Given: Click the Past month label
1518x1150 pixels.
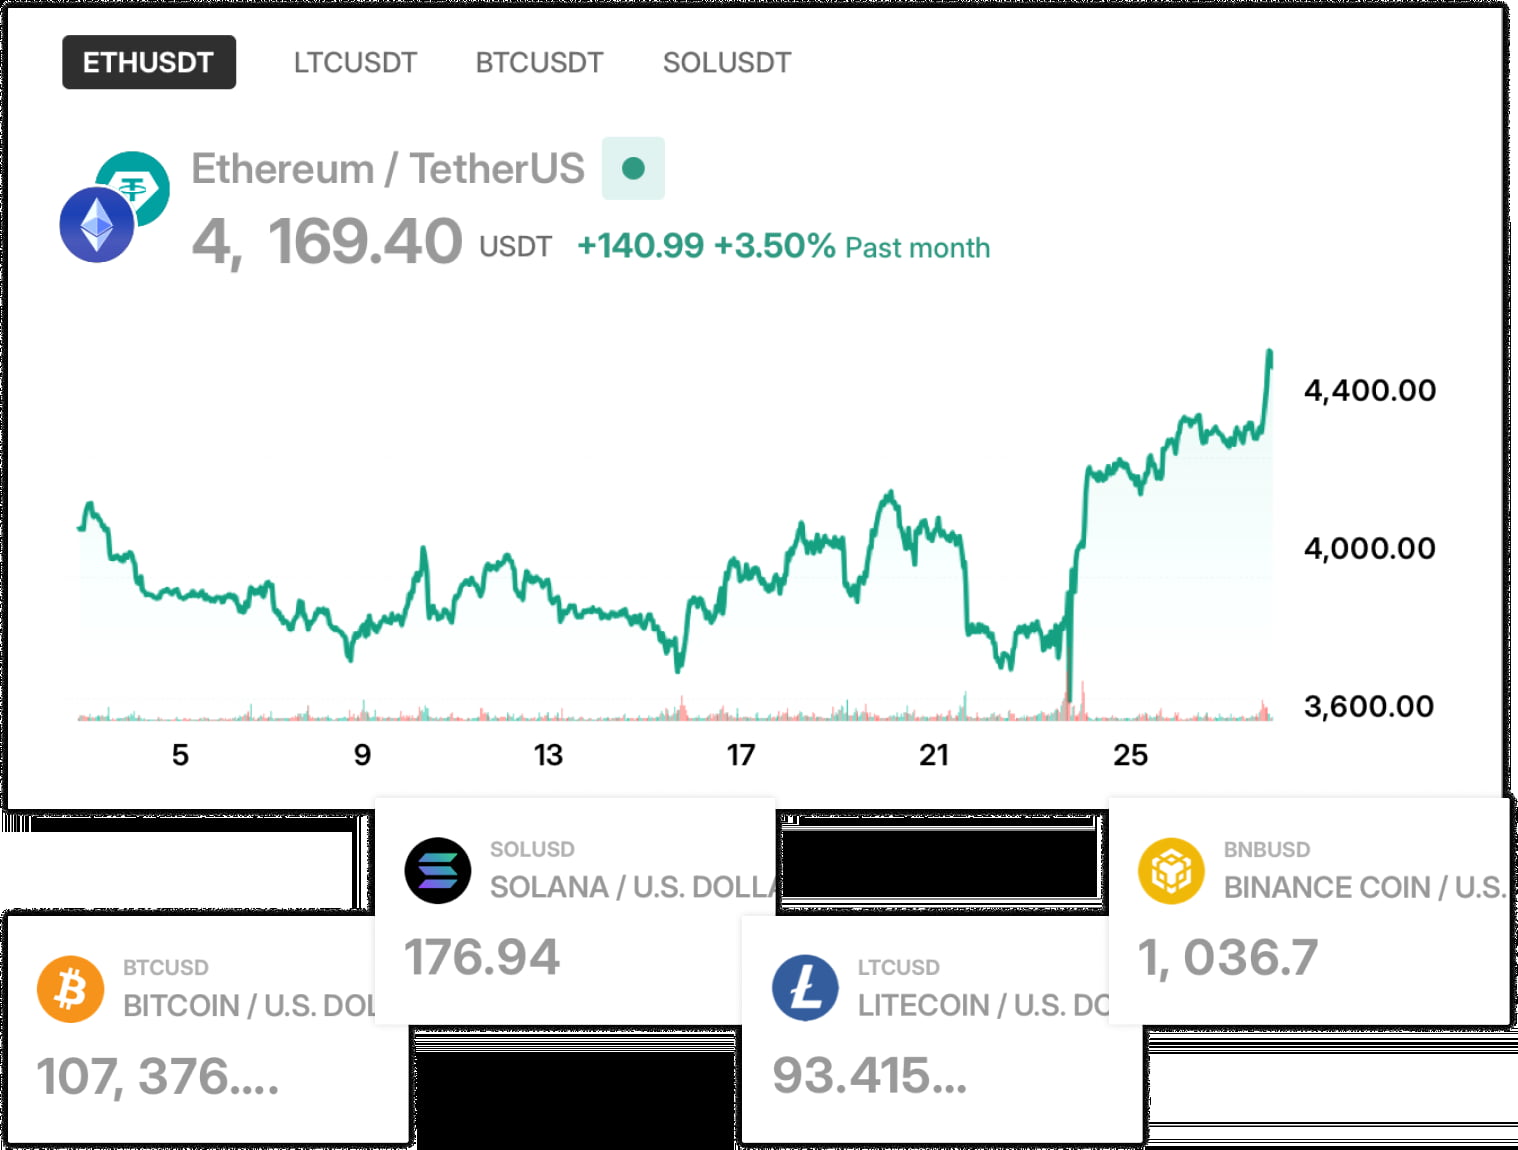Looking at the screenshot, I should coord(915,247).
